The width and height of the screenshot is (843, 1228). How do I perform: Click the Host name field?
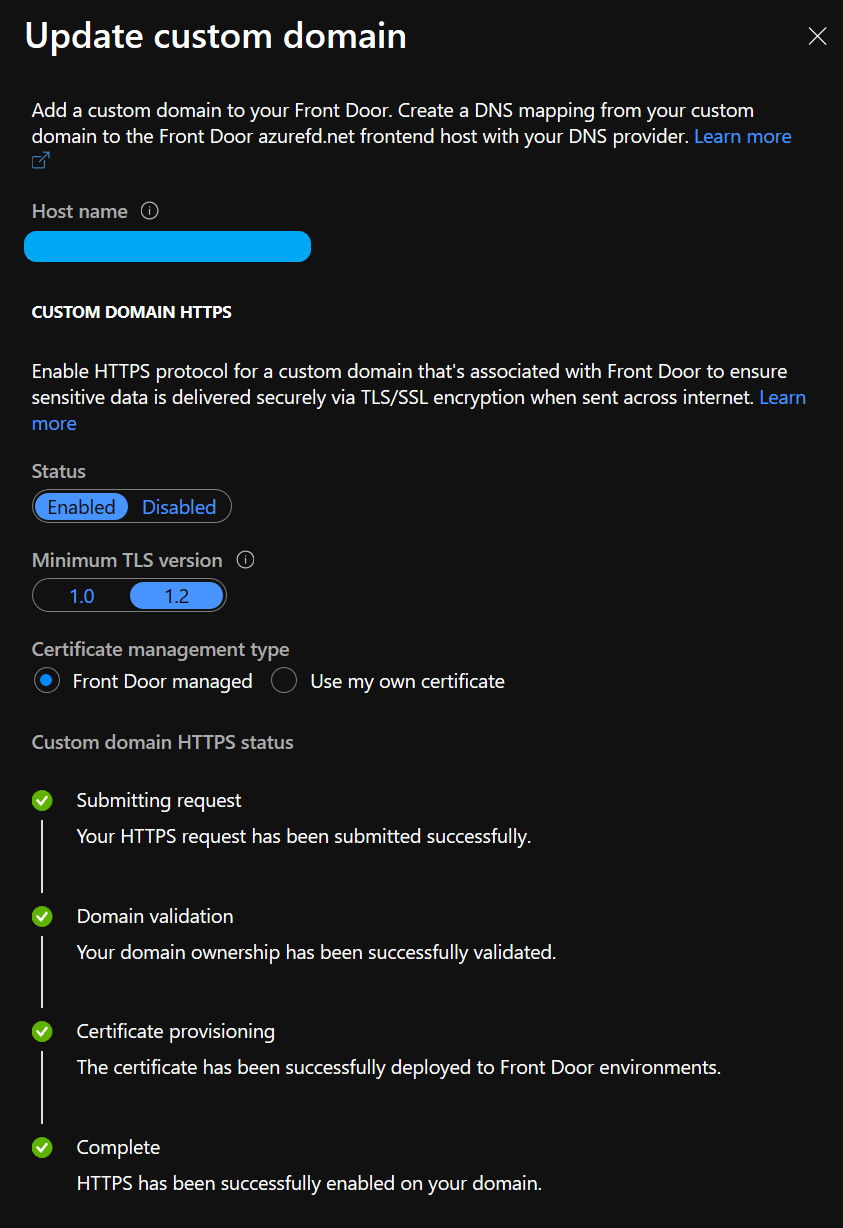click(167, 246)
